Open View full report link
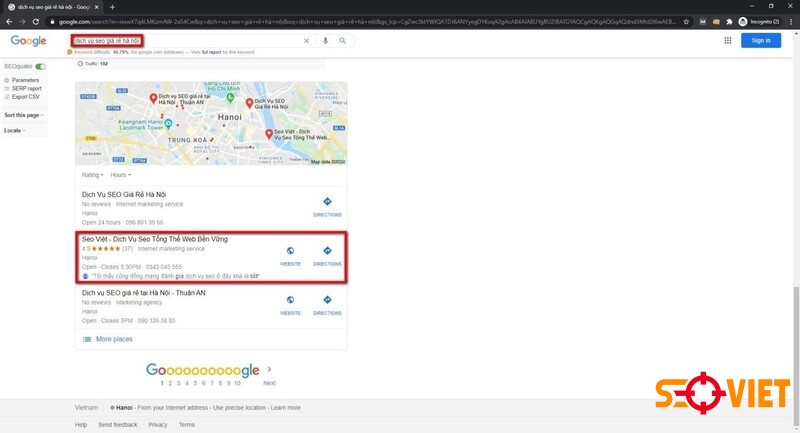 click(x=212, y=52)
